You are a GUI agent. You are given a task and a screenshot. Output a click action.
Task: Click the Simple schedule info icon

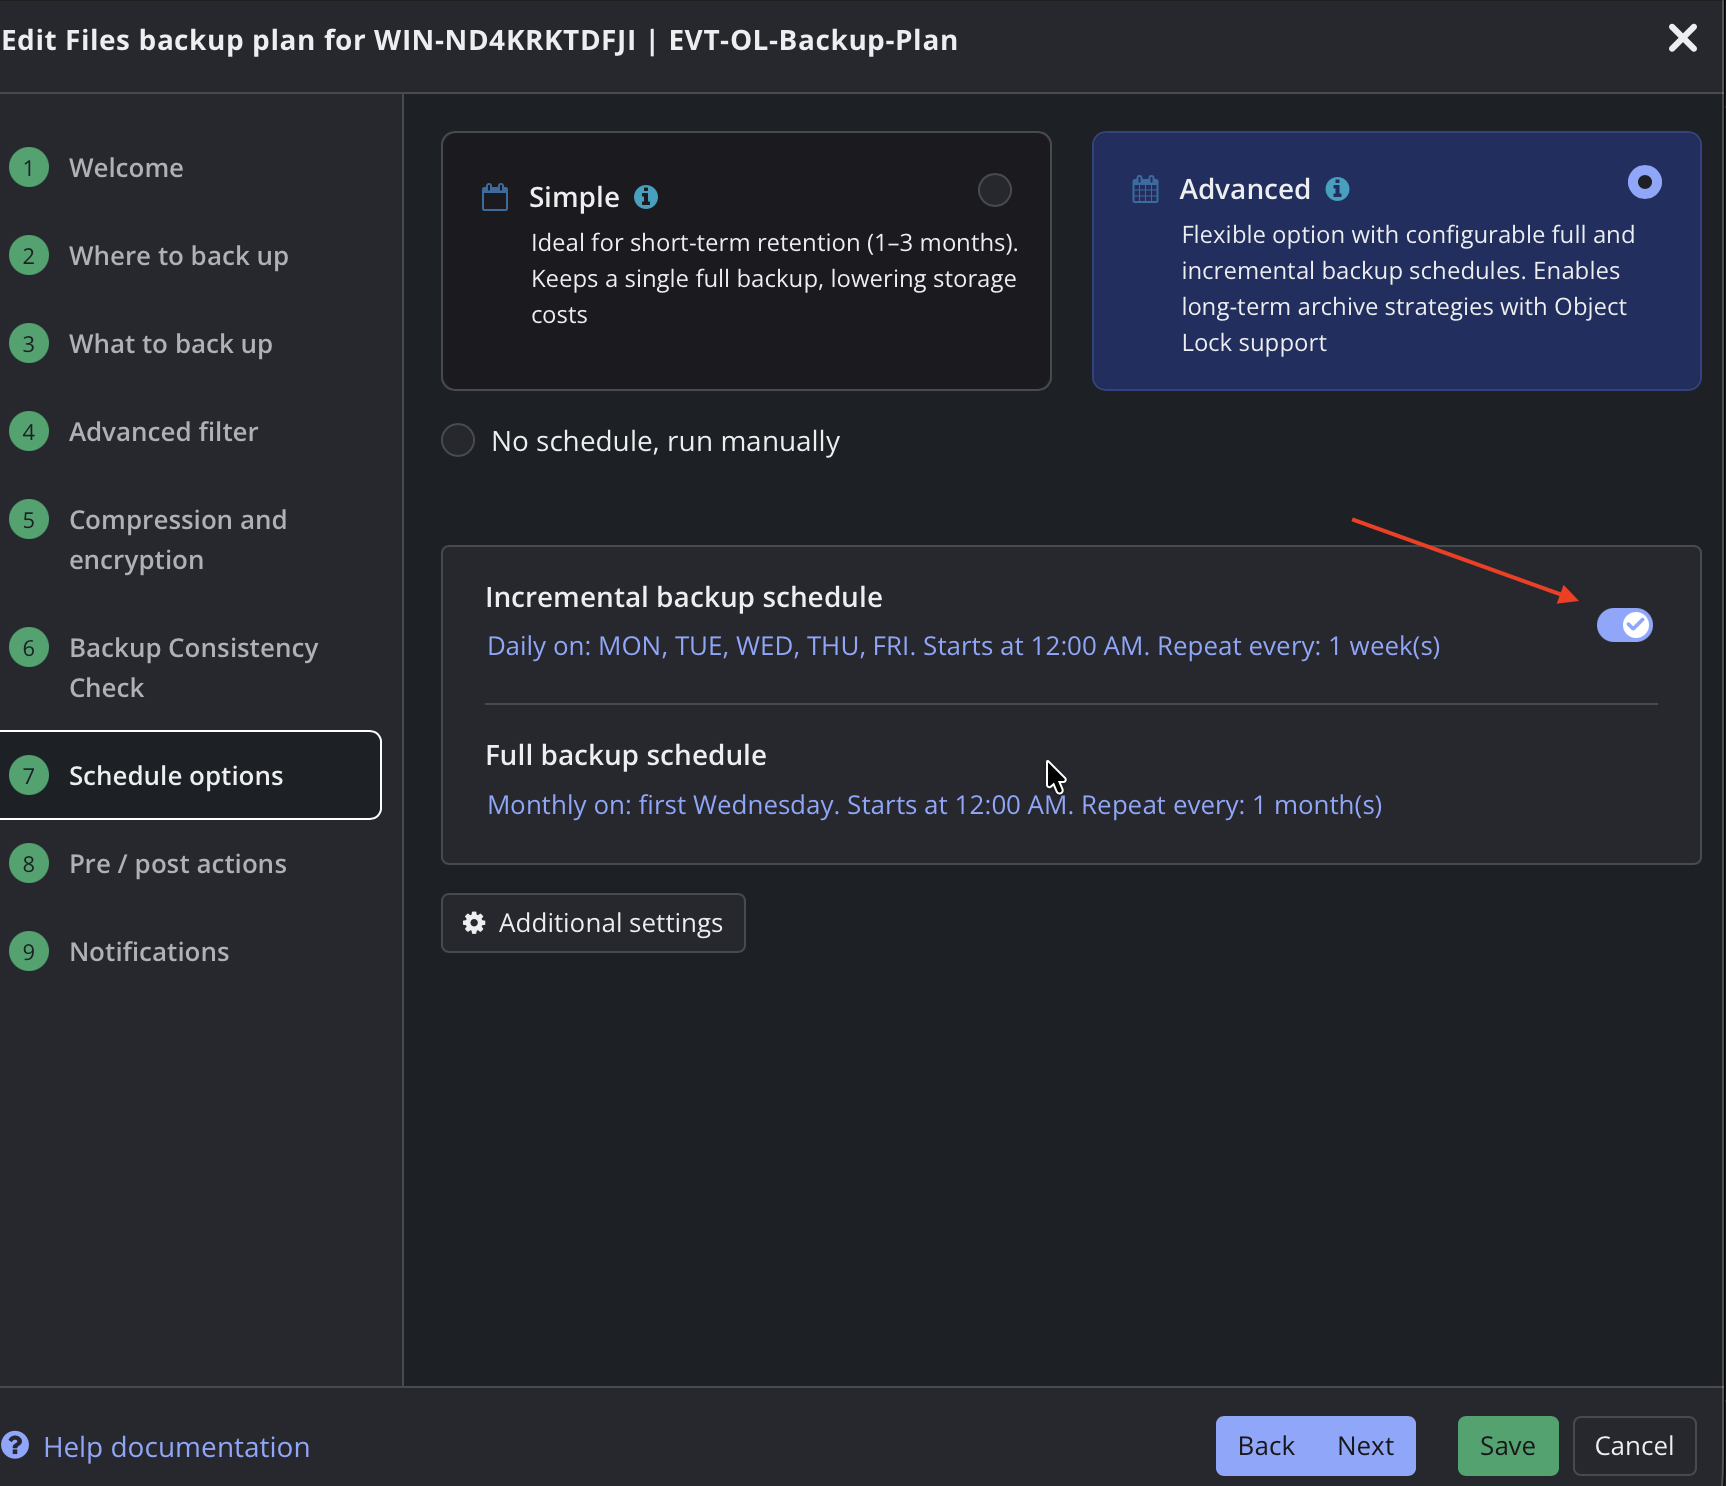[x=646, y=197]
